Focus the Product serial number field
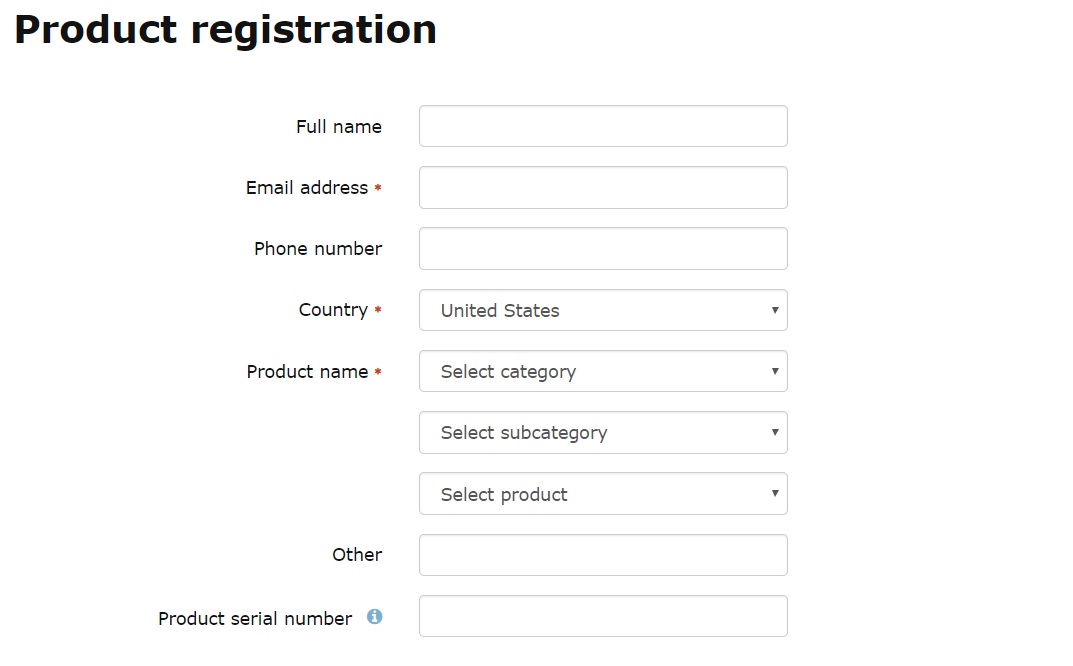Screen dimensions: 1073x666 coord(603,616)
